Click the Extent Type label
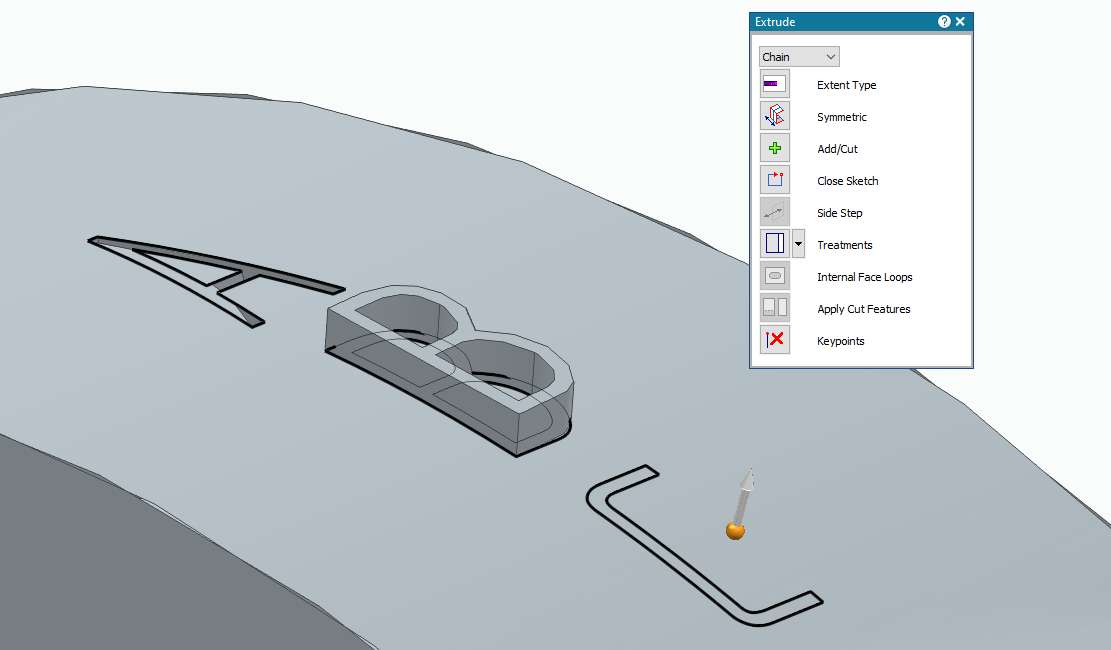 click(x=846, y=85)
